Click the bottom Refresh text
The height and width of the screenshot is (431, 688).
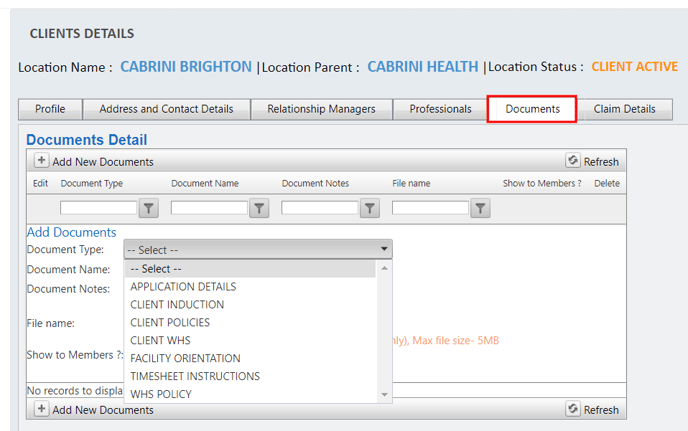pos(601,410)
